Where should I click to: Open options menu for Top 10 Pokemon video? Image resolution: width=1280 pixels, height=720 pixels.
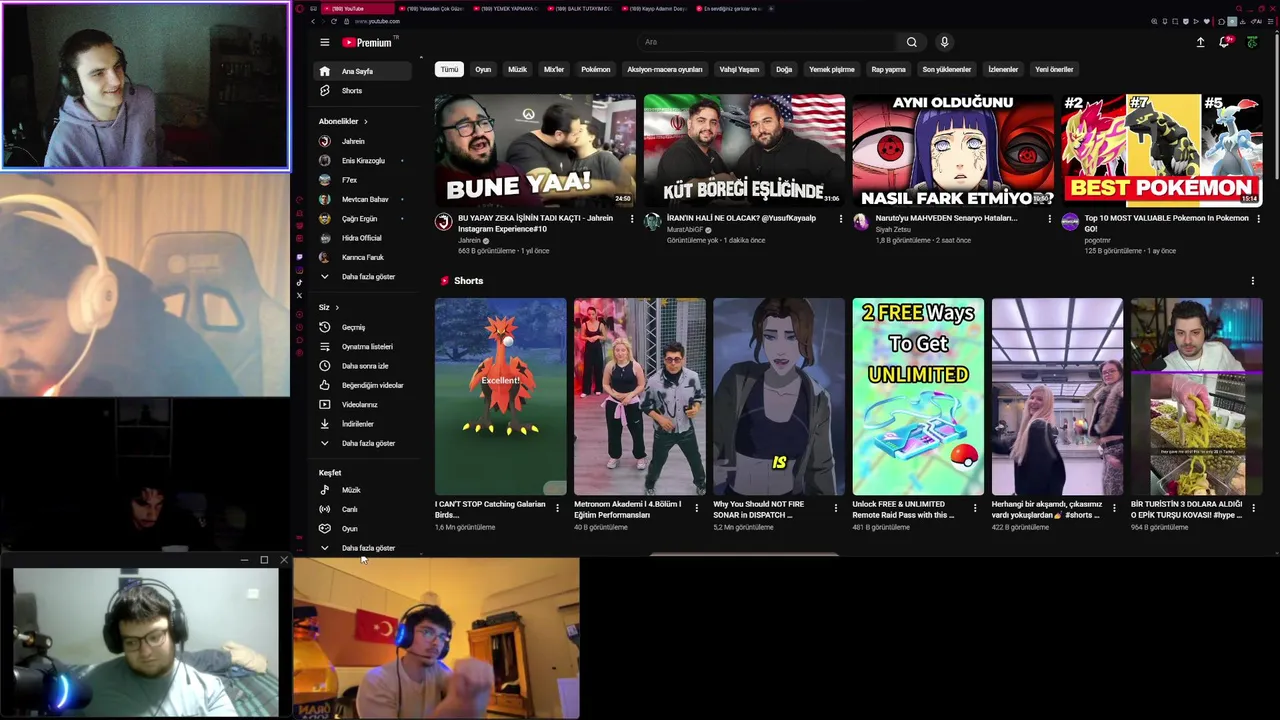[1258, 219]
